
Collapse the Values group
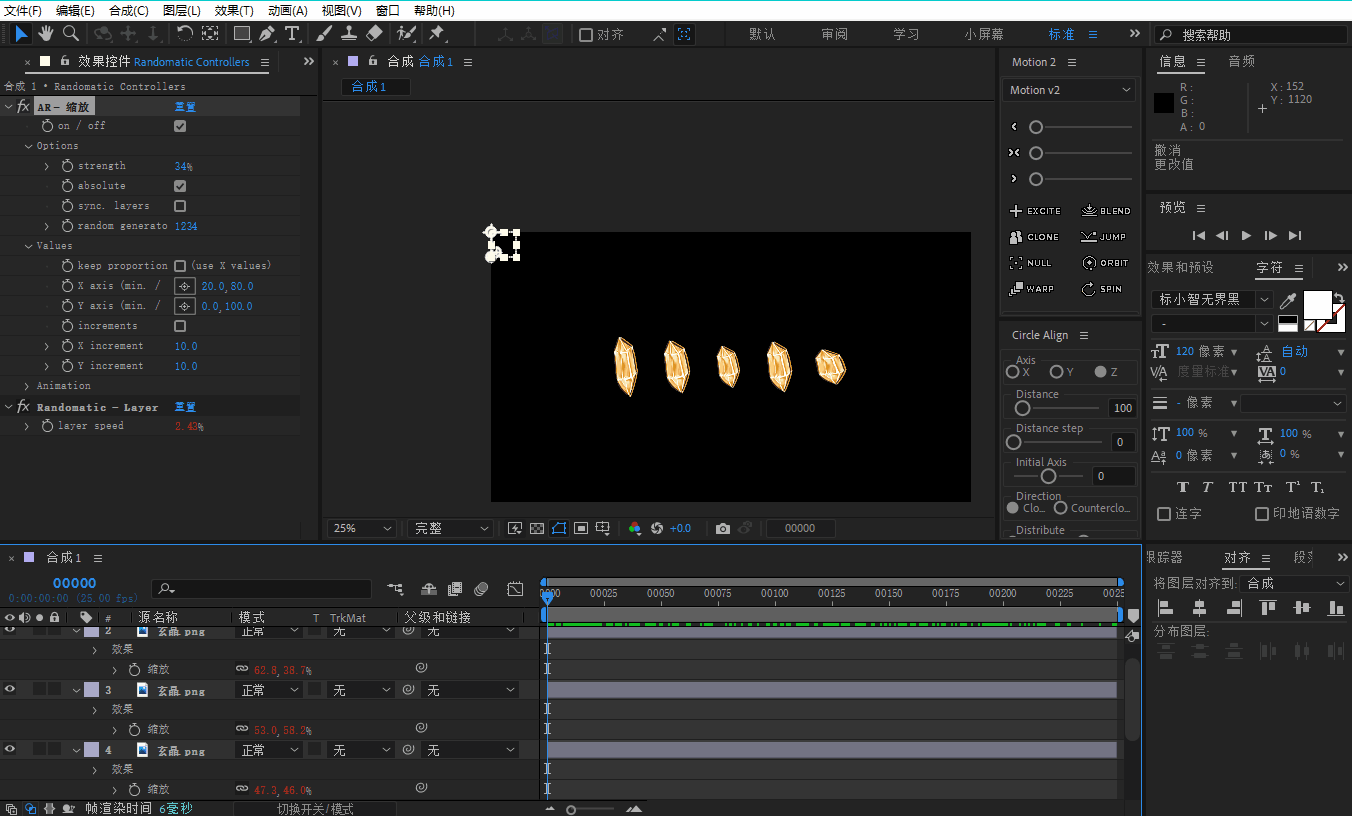pos(29,246)
